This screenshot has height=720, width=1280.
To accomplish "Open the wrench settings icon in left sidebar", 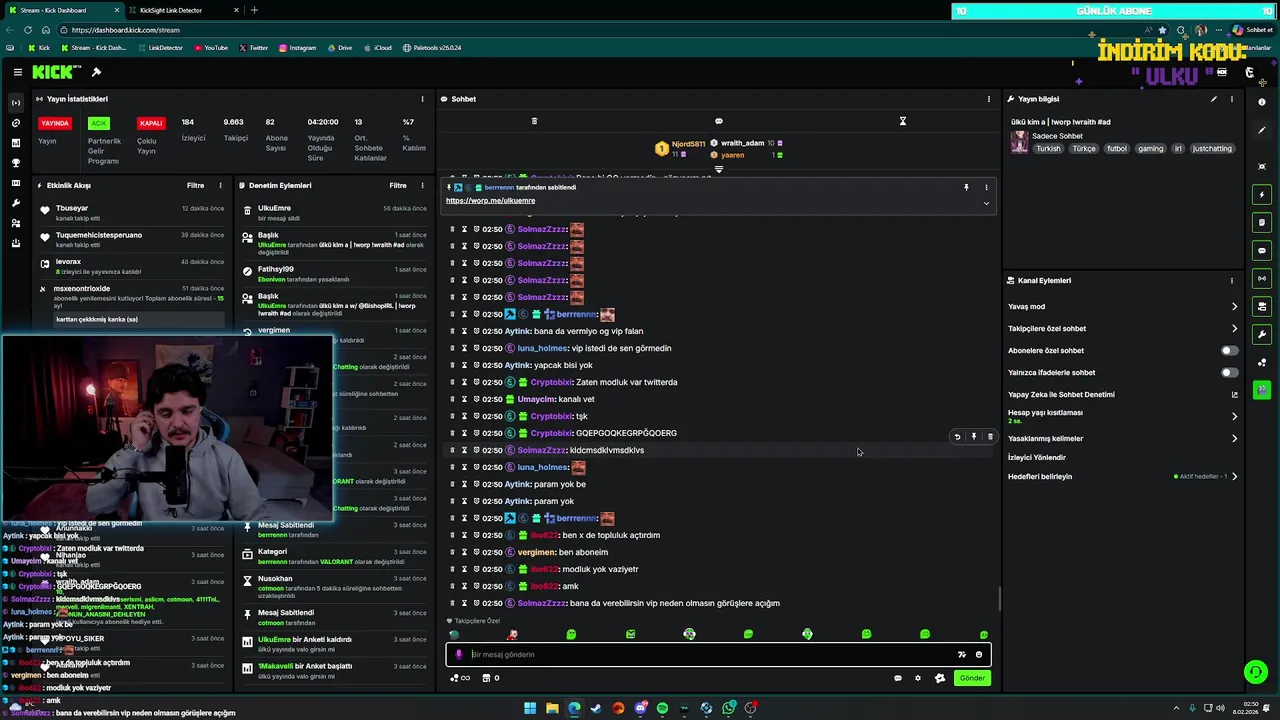I will coord(15,203).
